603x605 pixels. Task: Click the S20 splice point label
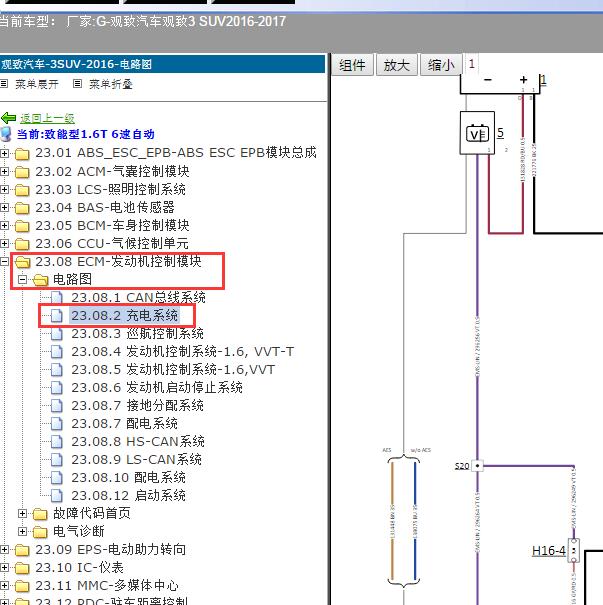point(462,466)
